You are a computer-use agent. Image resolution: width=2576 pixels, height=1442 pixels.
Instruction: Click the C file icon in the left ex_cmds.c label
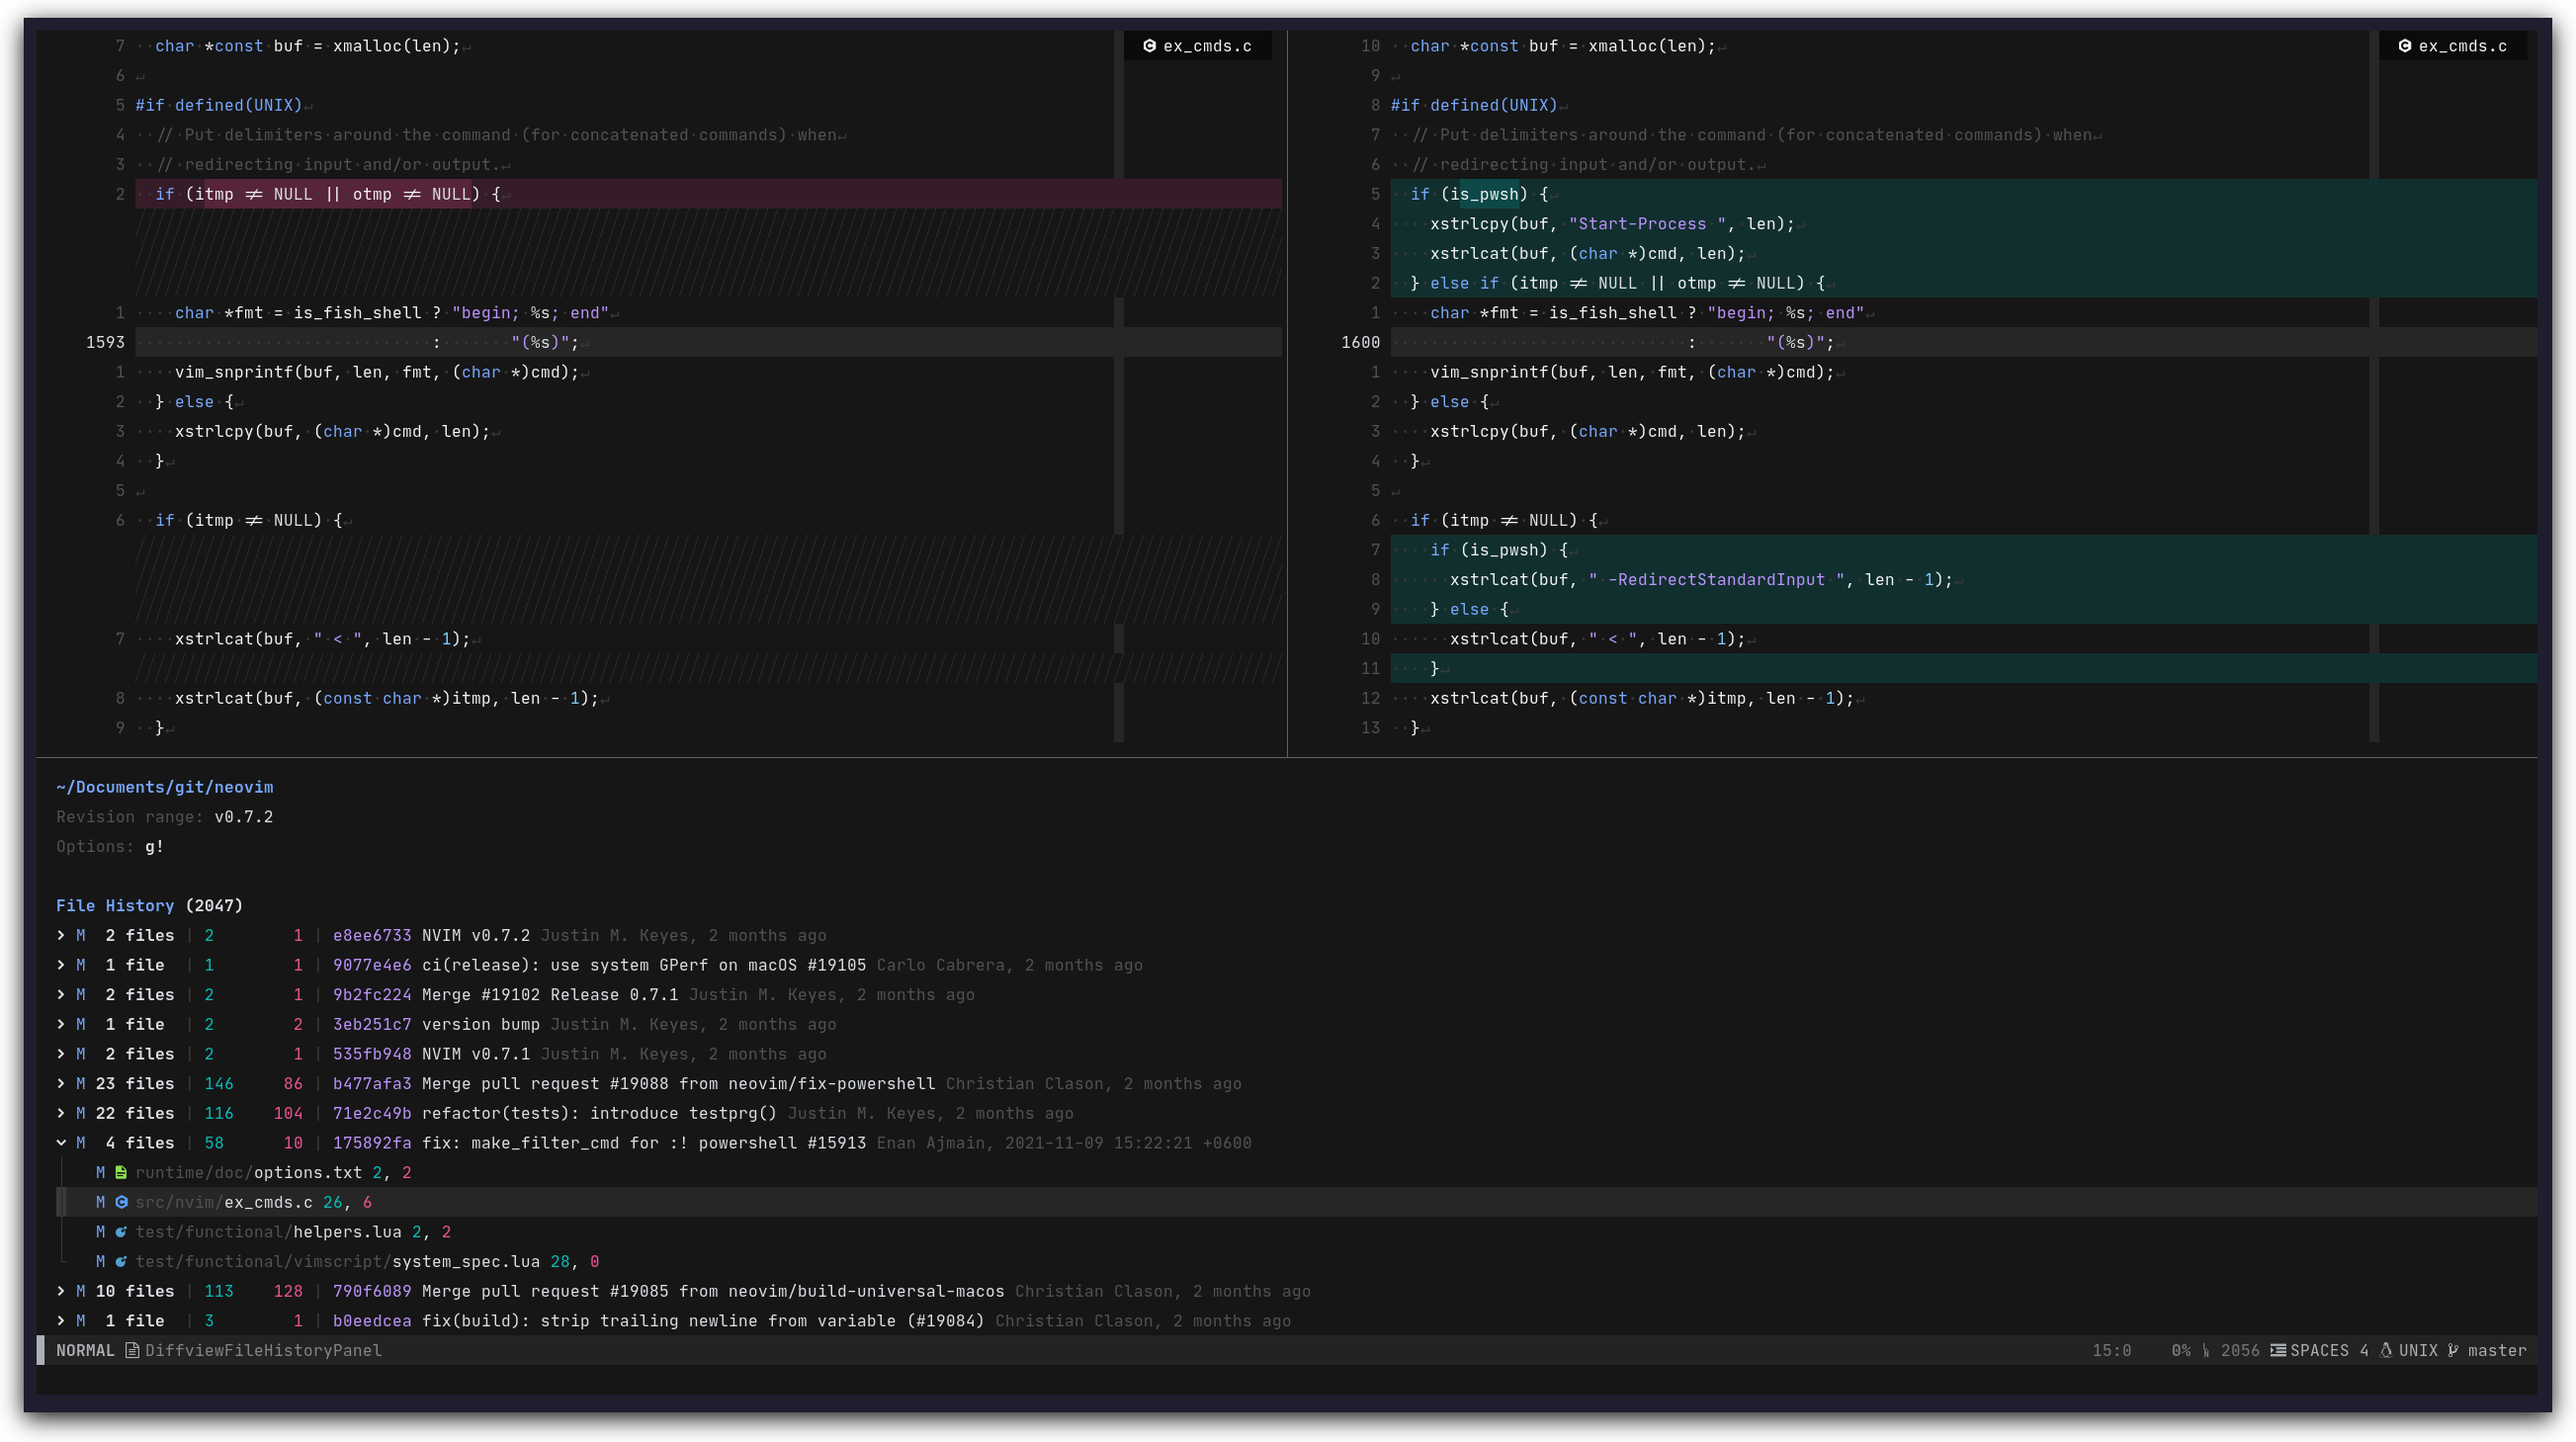pos(1149,46)
